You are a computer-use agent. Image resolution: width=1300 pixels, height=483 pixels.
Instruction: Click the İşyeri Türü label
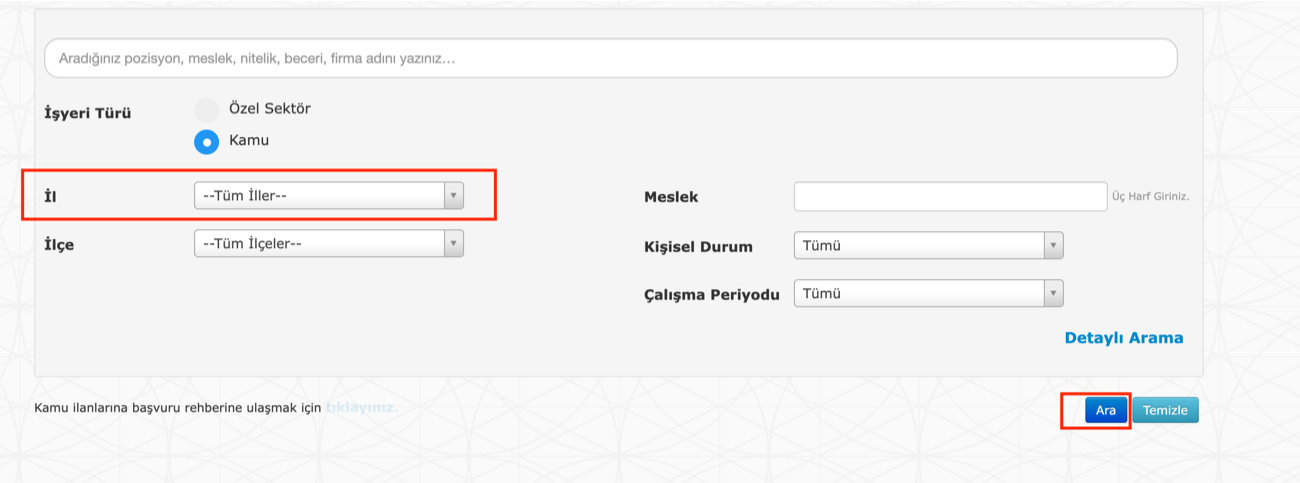coord(88,113)
